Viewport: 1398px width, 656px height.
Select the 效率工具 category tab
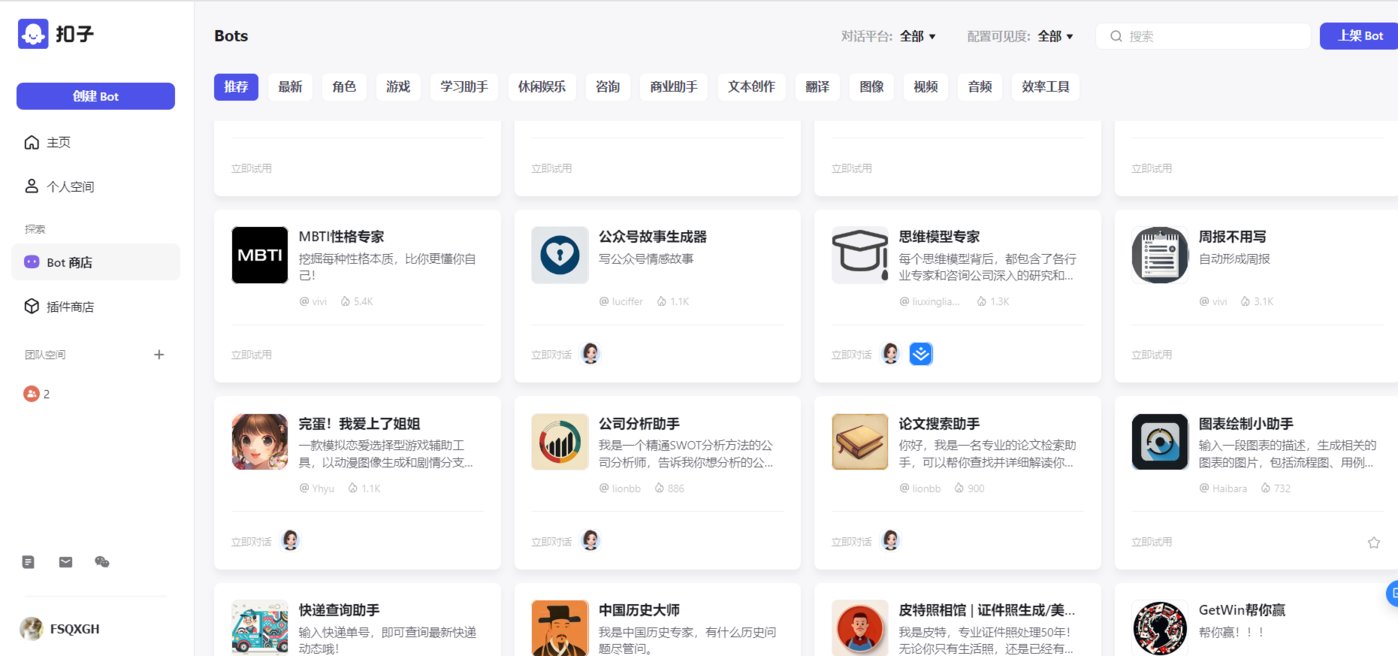1045,87
